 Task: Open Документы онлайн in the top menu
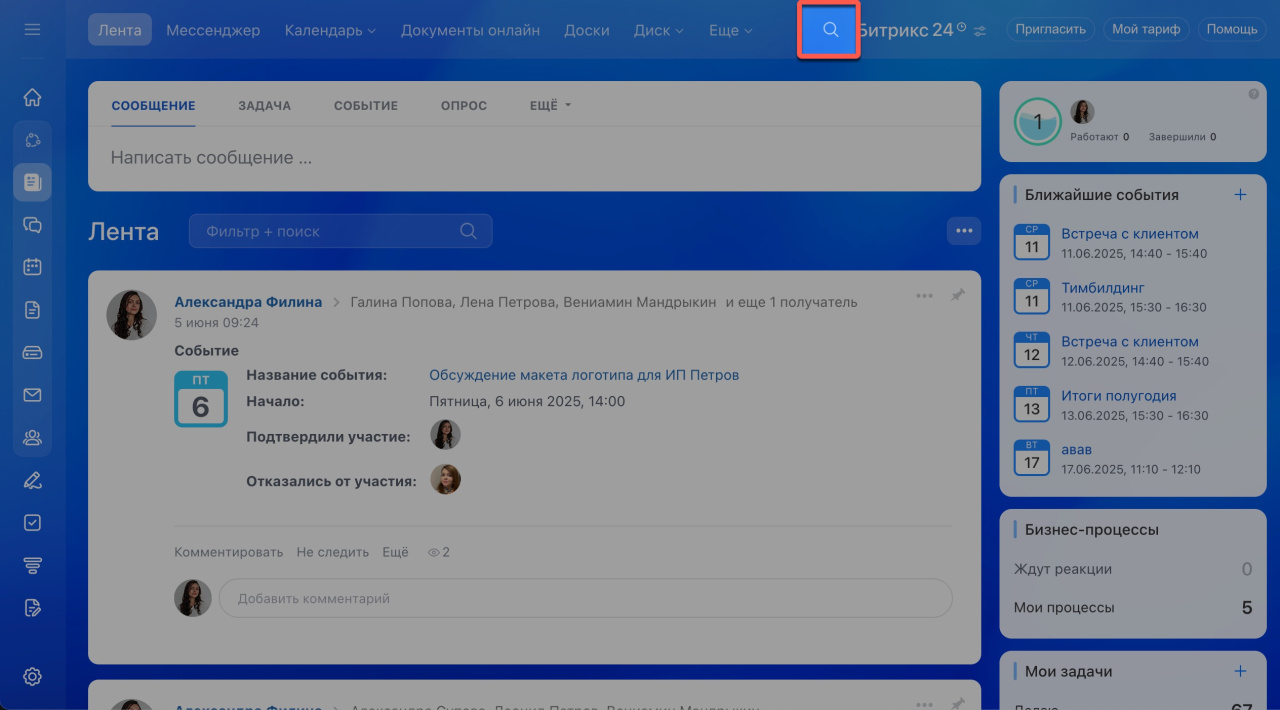(x=470, y=30)
